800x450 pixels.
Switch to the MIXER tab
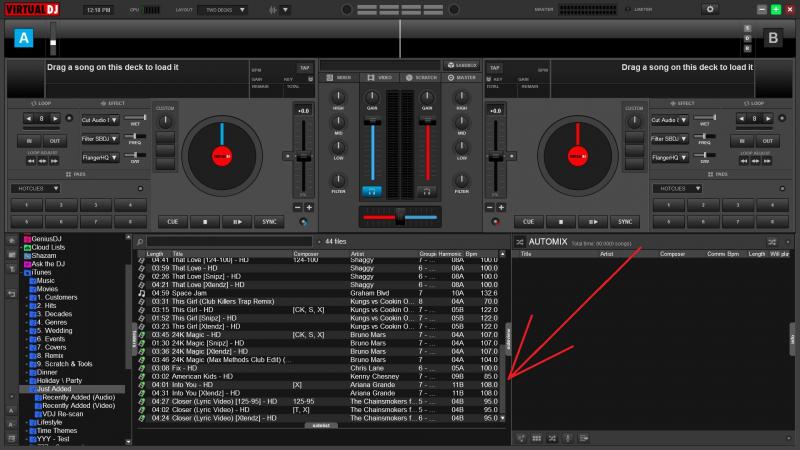[339, 78]
